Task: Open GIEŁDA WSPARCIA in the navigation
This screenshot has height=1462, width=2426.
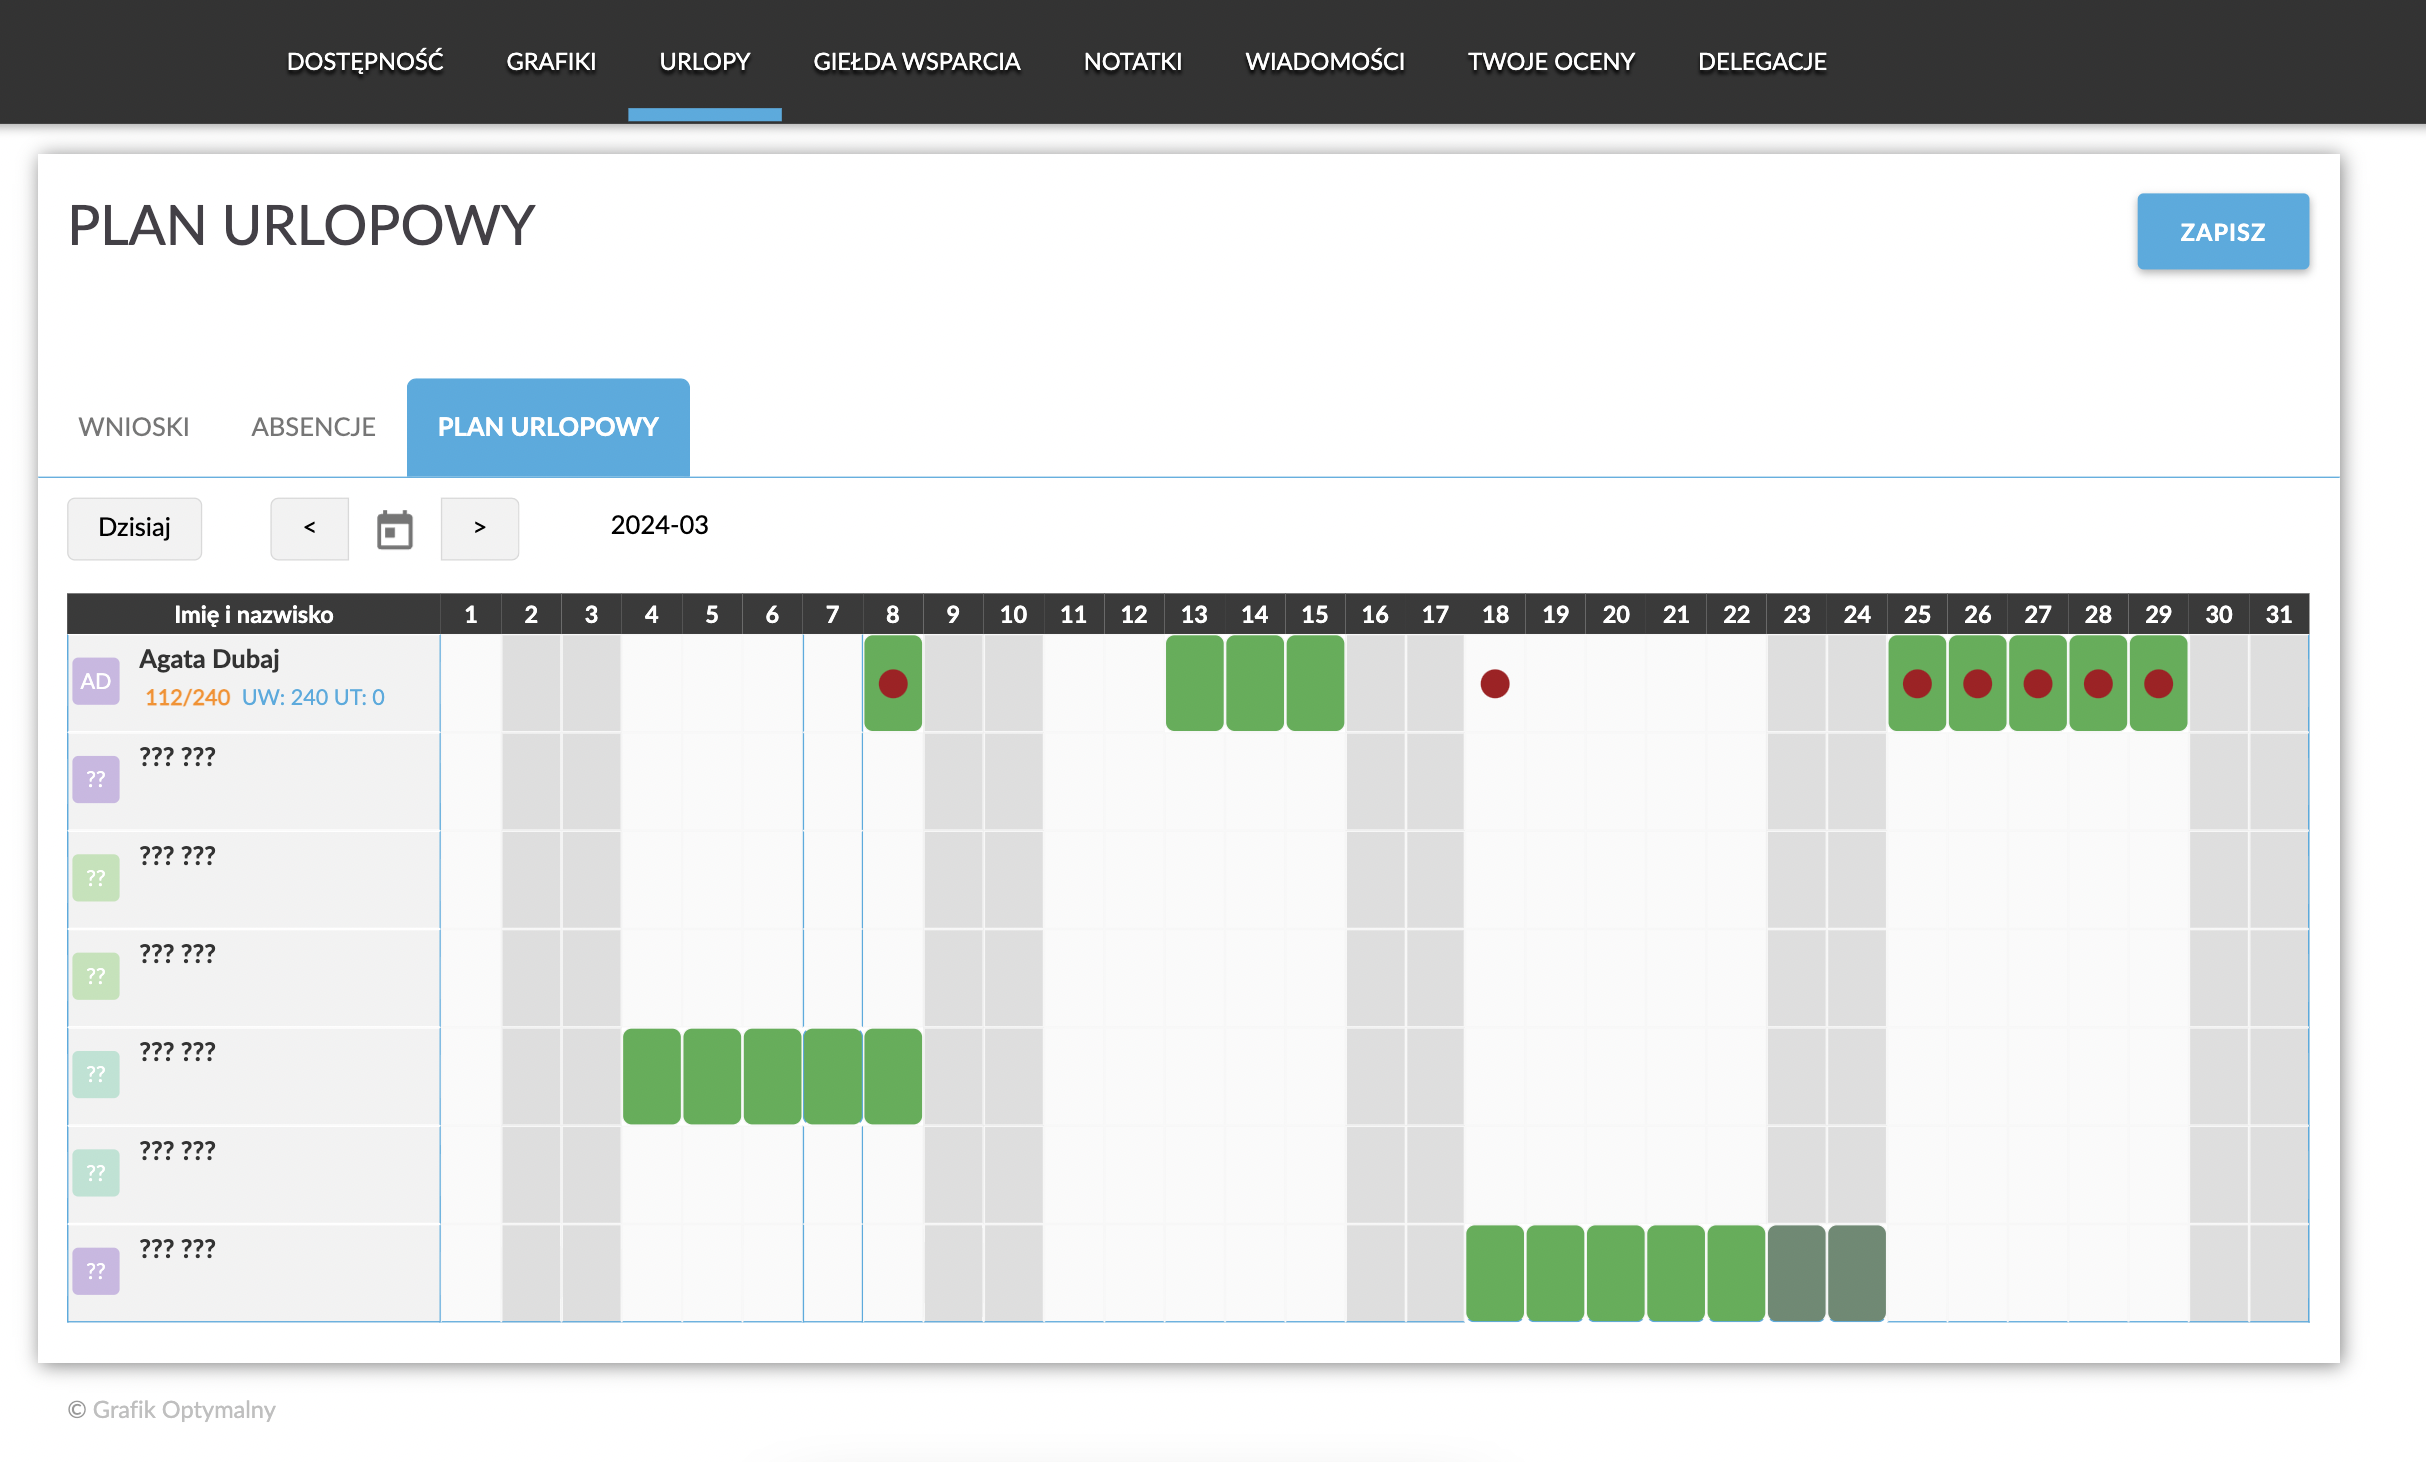Action: [916, 62]
